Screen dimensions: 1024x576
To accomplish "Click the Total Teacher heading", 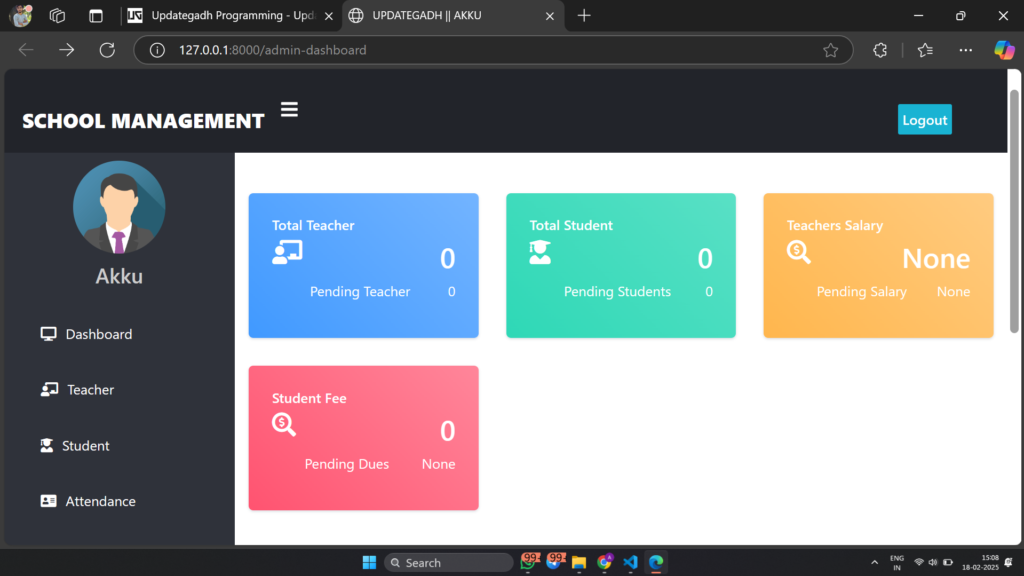I will (x=313, y=225).
